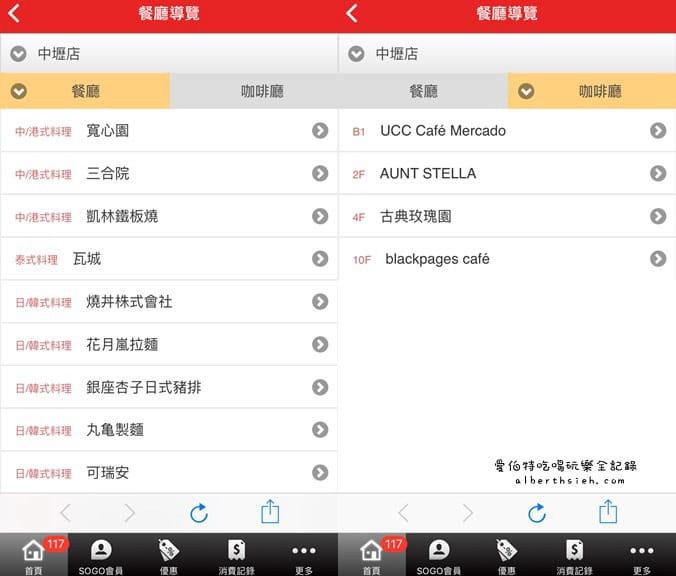Tap arrow icon next to 丸亀製麵
The image size is (676, 576).
pos(320,429)
